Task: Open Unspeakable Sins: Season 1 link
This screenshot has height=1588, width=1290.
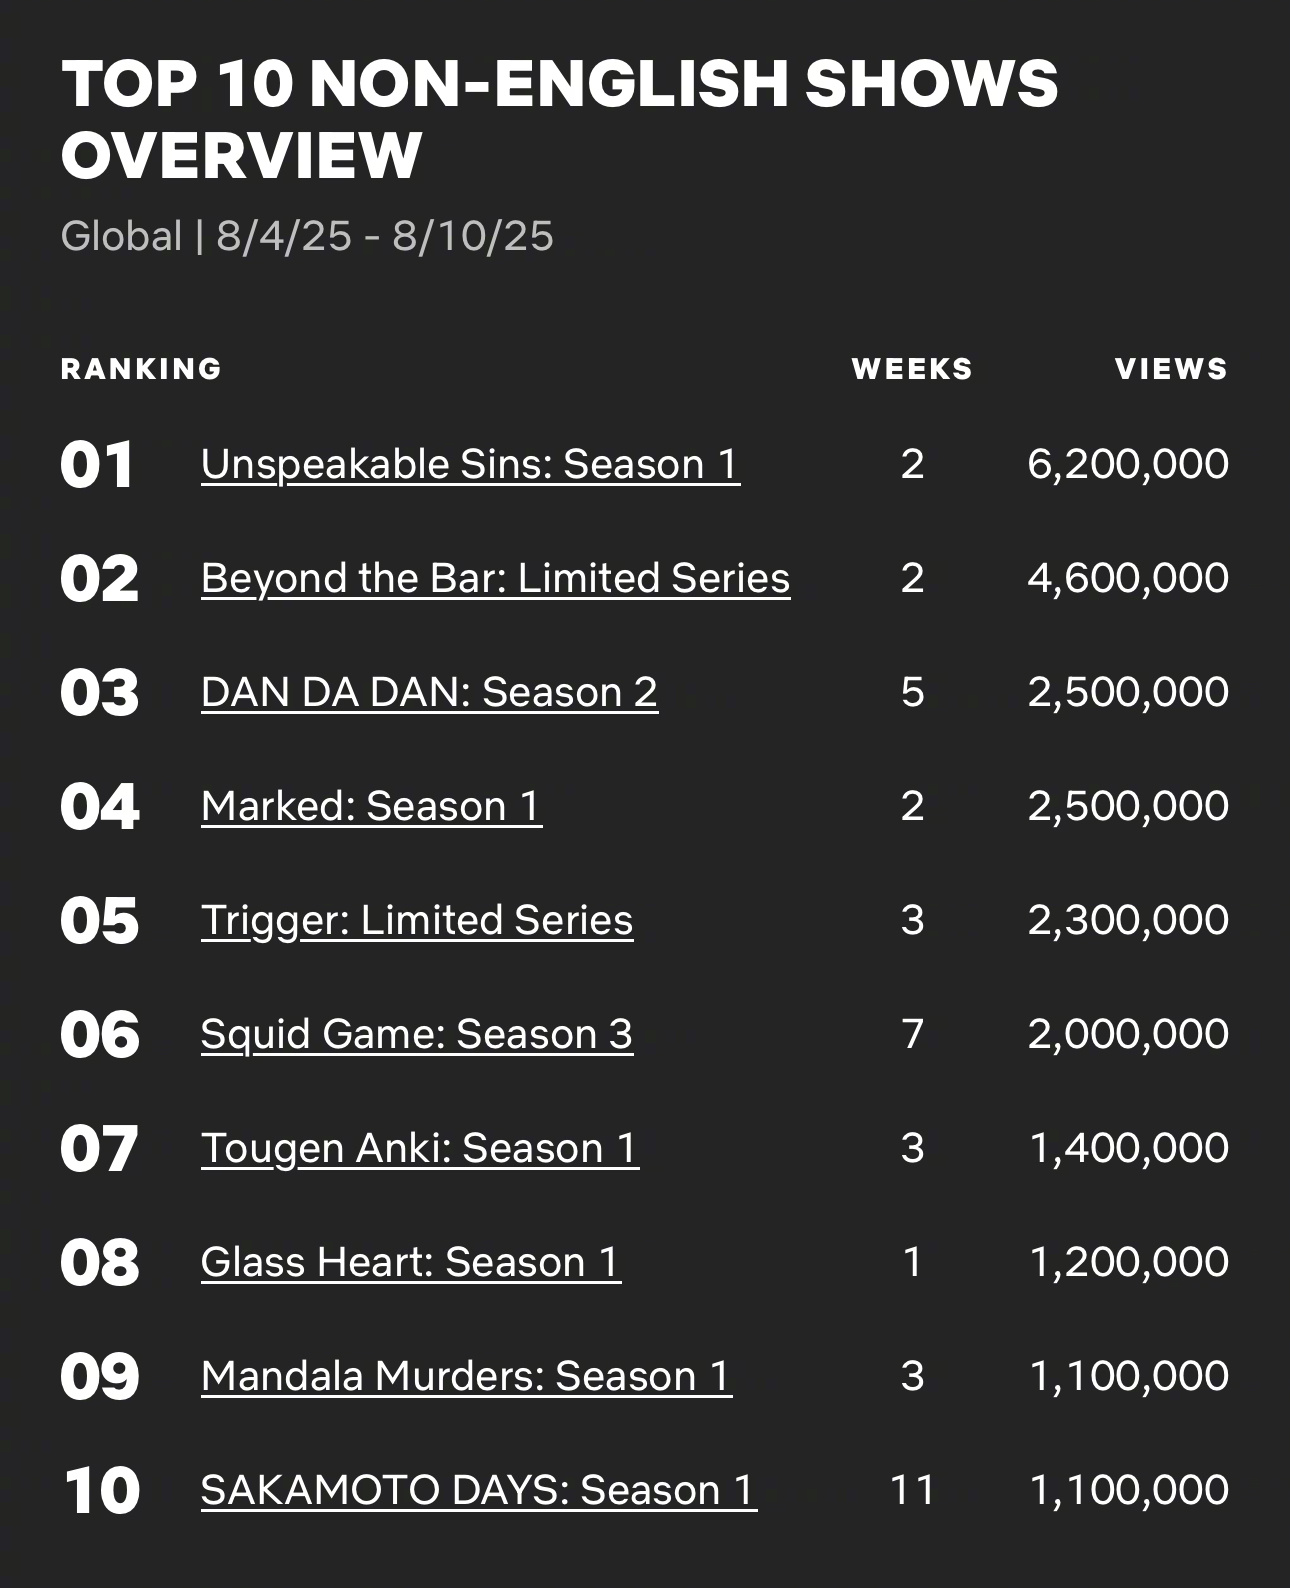Action: [x=470, y=465]
